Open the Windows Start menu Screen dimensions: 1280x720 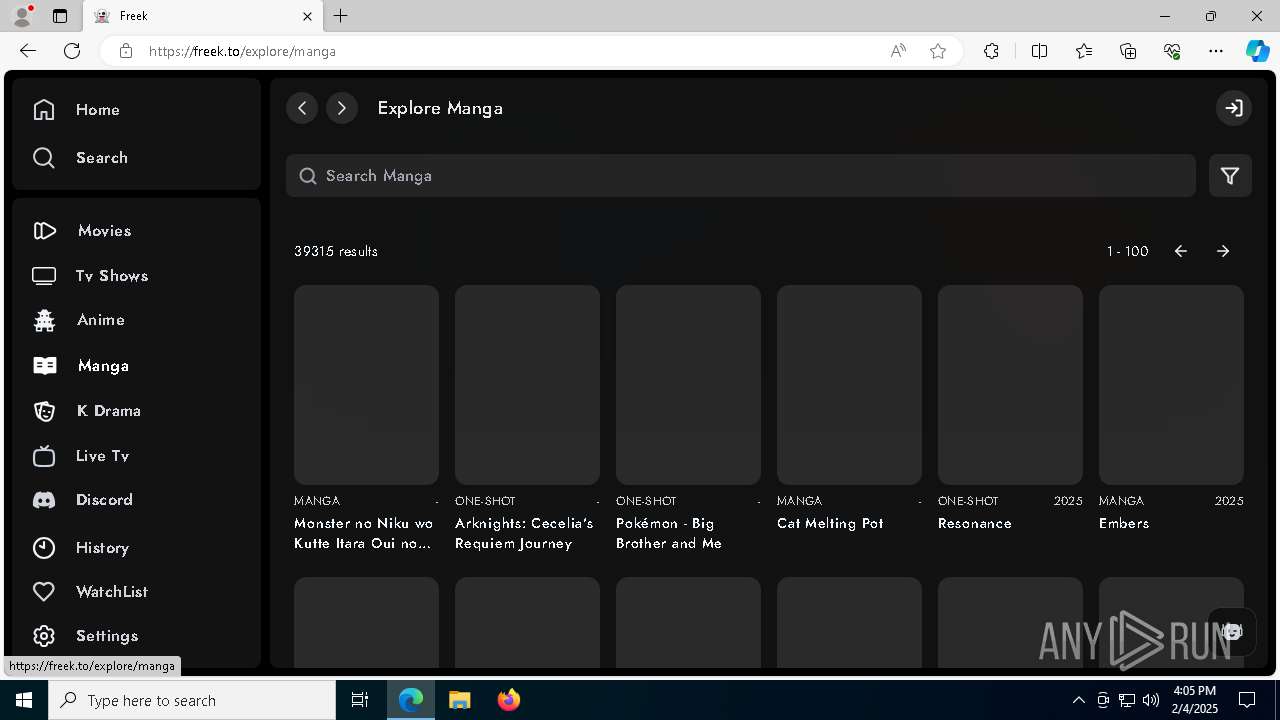point(24,700)
